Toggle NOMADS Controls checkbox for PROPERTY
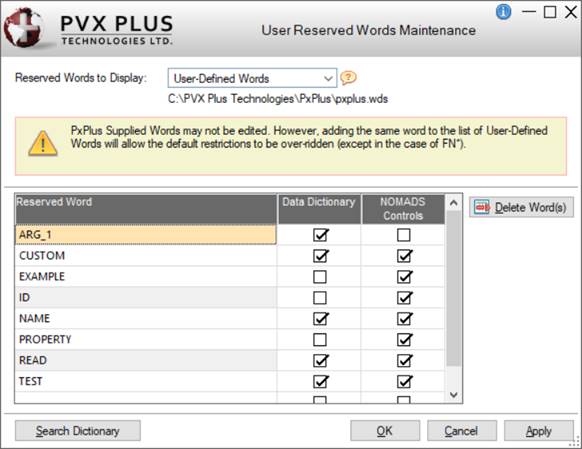Image resolution: width=582 pixels, height=449 pixels. (x=404, y=340)
